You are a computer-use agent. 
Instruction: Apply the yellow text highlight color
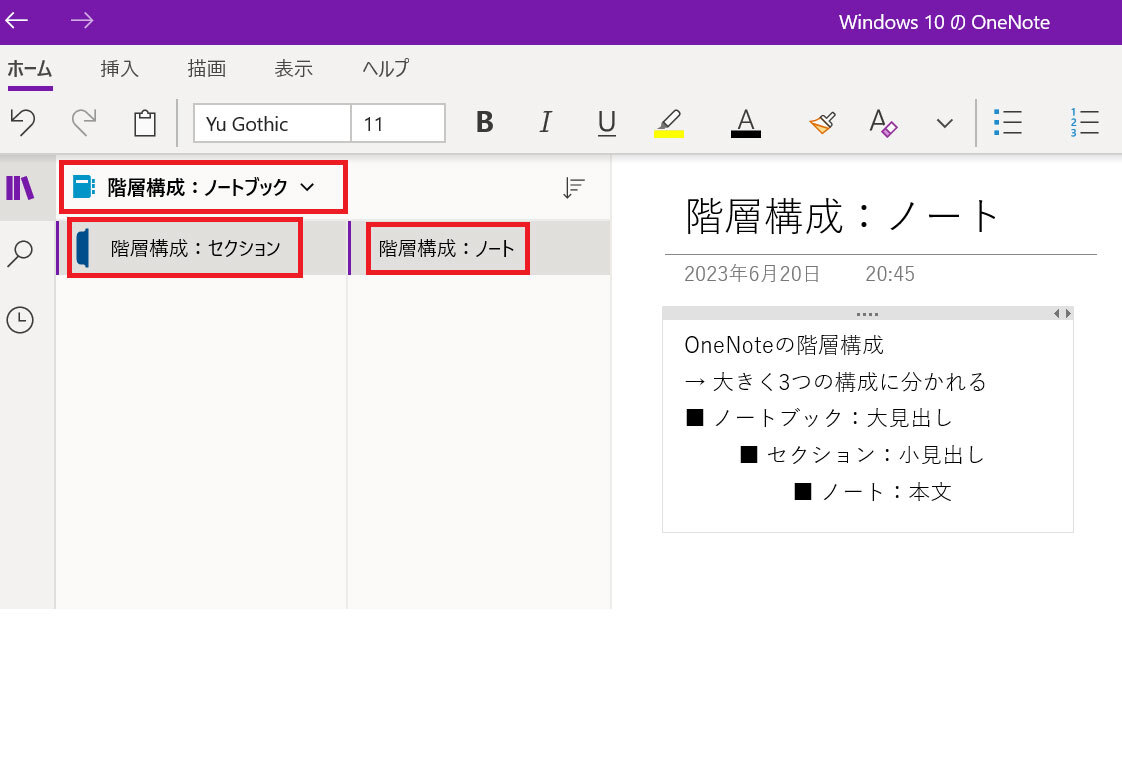click(669, 123)
